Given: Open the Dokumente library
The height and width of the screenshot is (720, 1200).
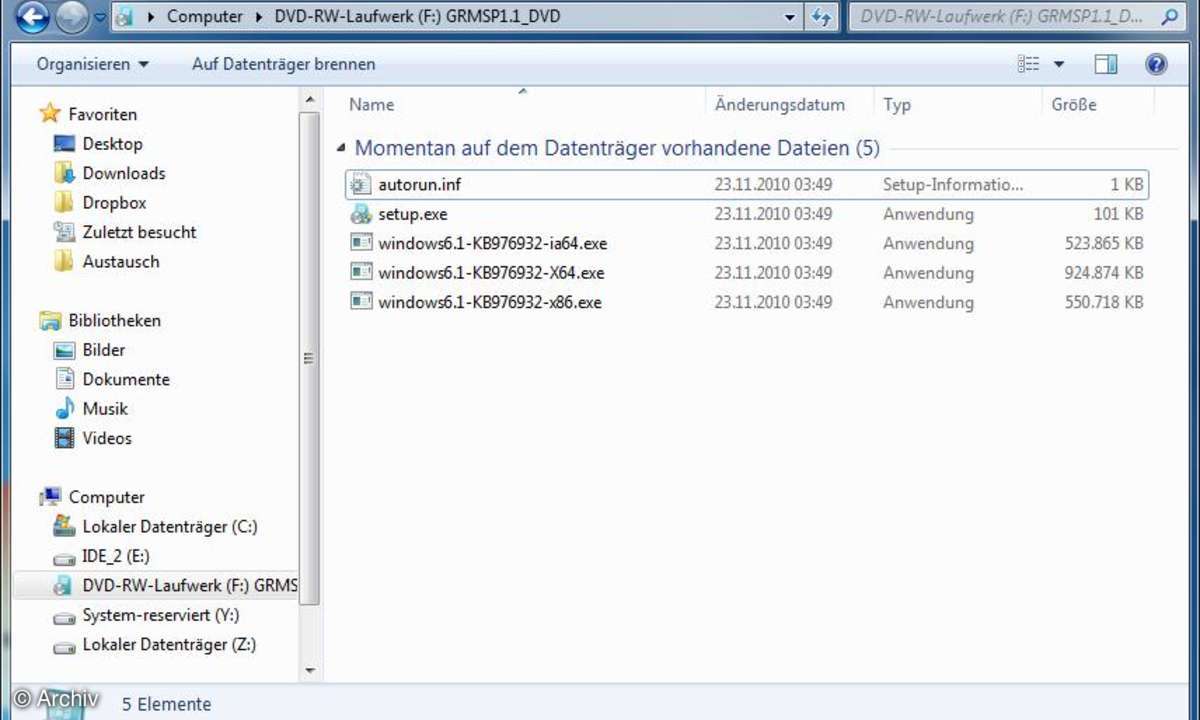Looking at the screenshot, I should click(126, 379).
